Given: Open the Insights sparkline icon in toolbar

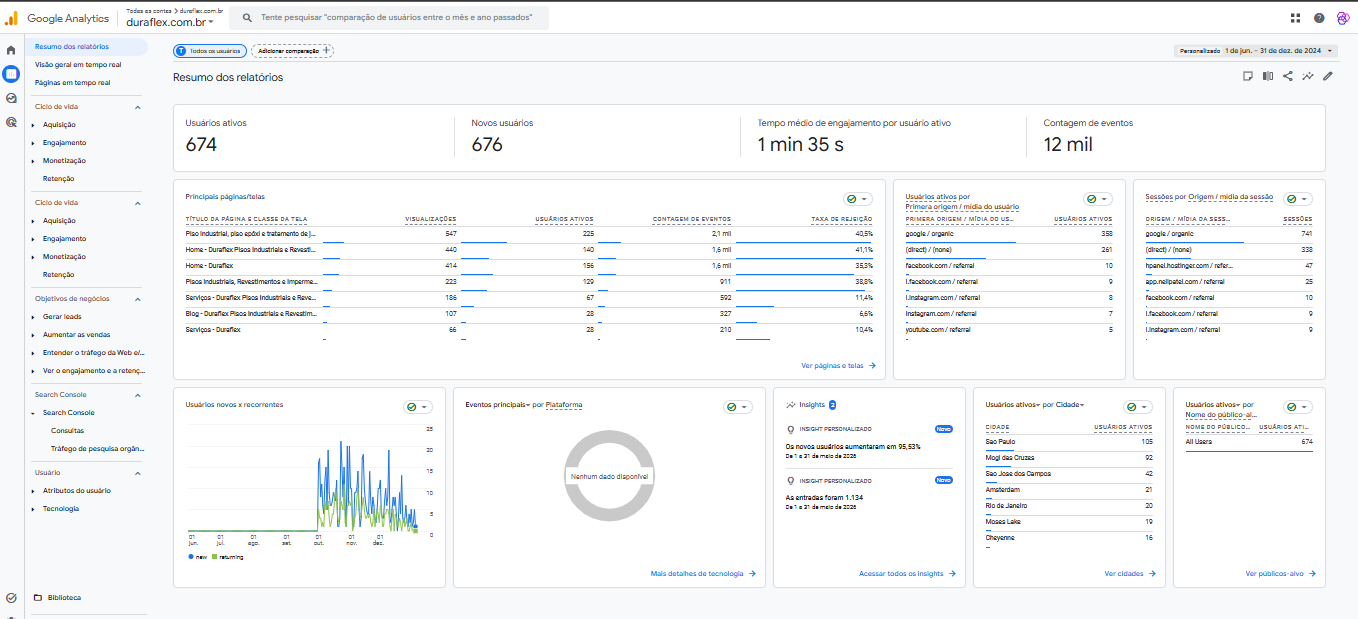Looking at the screenshot, I should tap(1308, 76).
